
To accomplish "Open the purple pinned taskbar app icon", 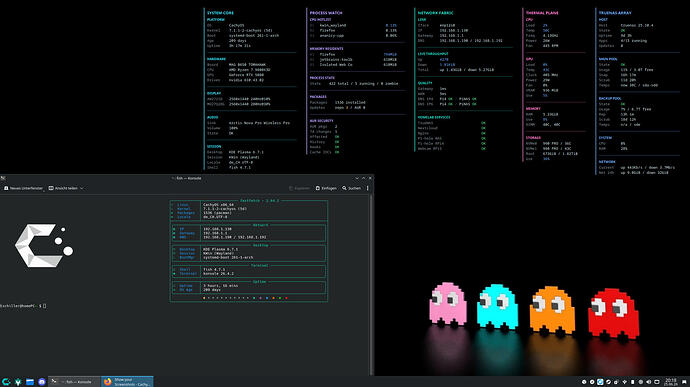I will (42, 382).
